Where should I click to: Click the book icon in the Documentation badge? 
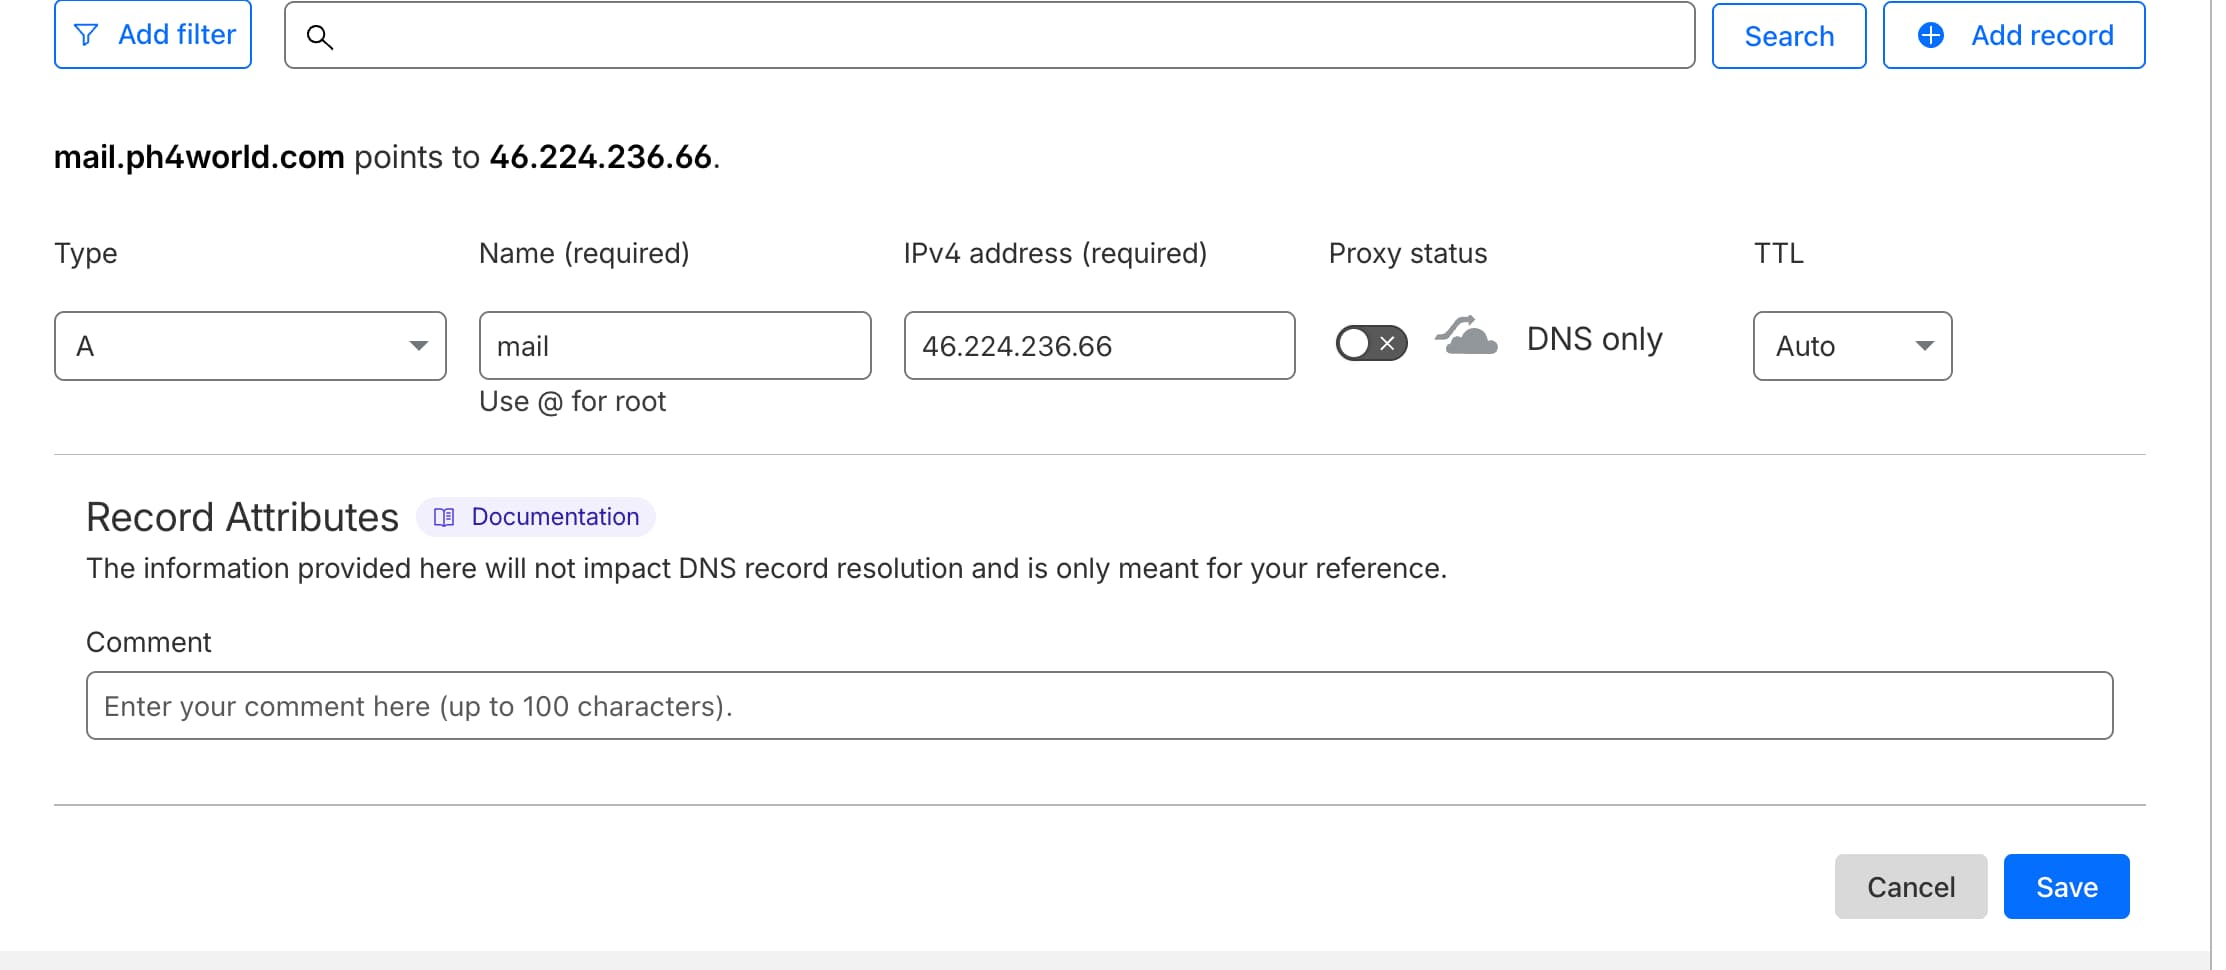pyautogui.click(x=443, y=517)
